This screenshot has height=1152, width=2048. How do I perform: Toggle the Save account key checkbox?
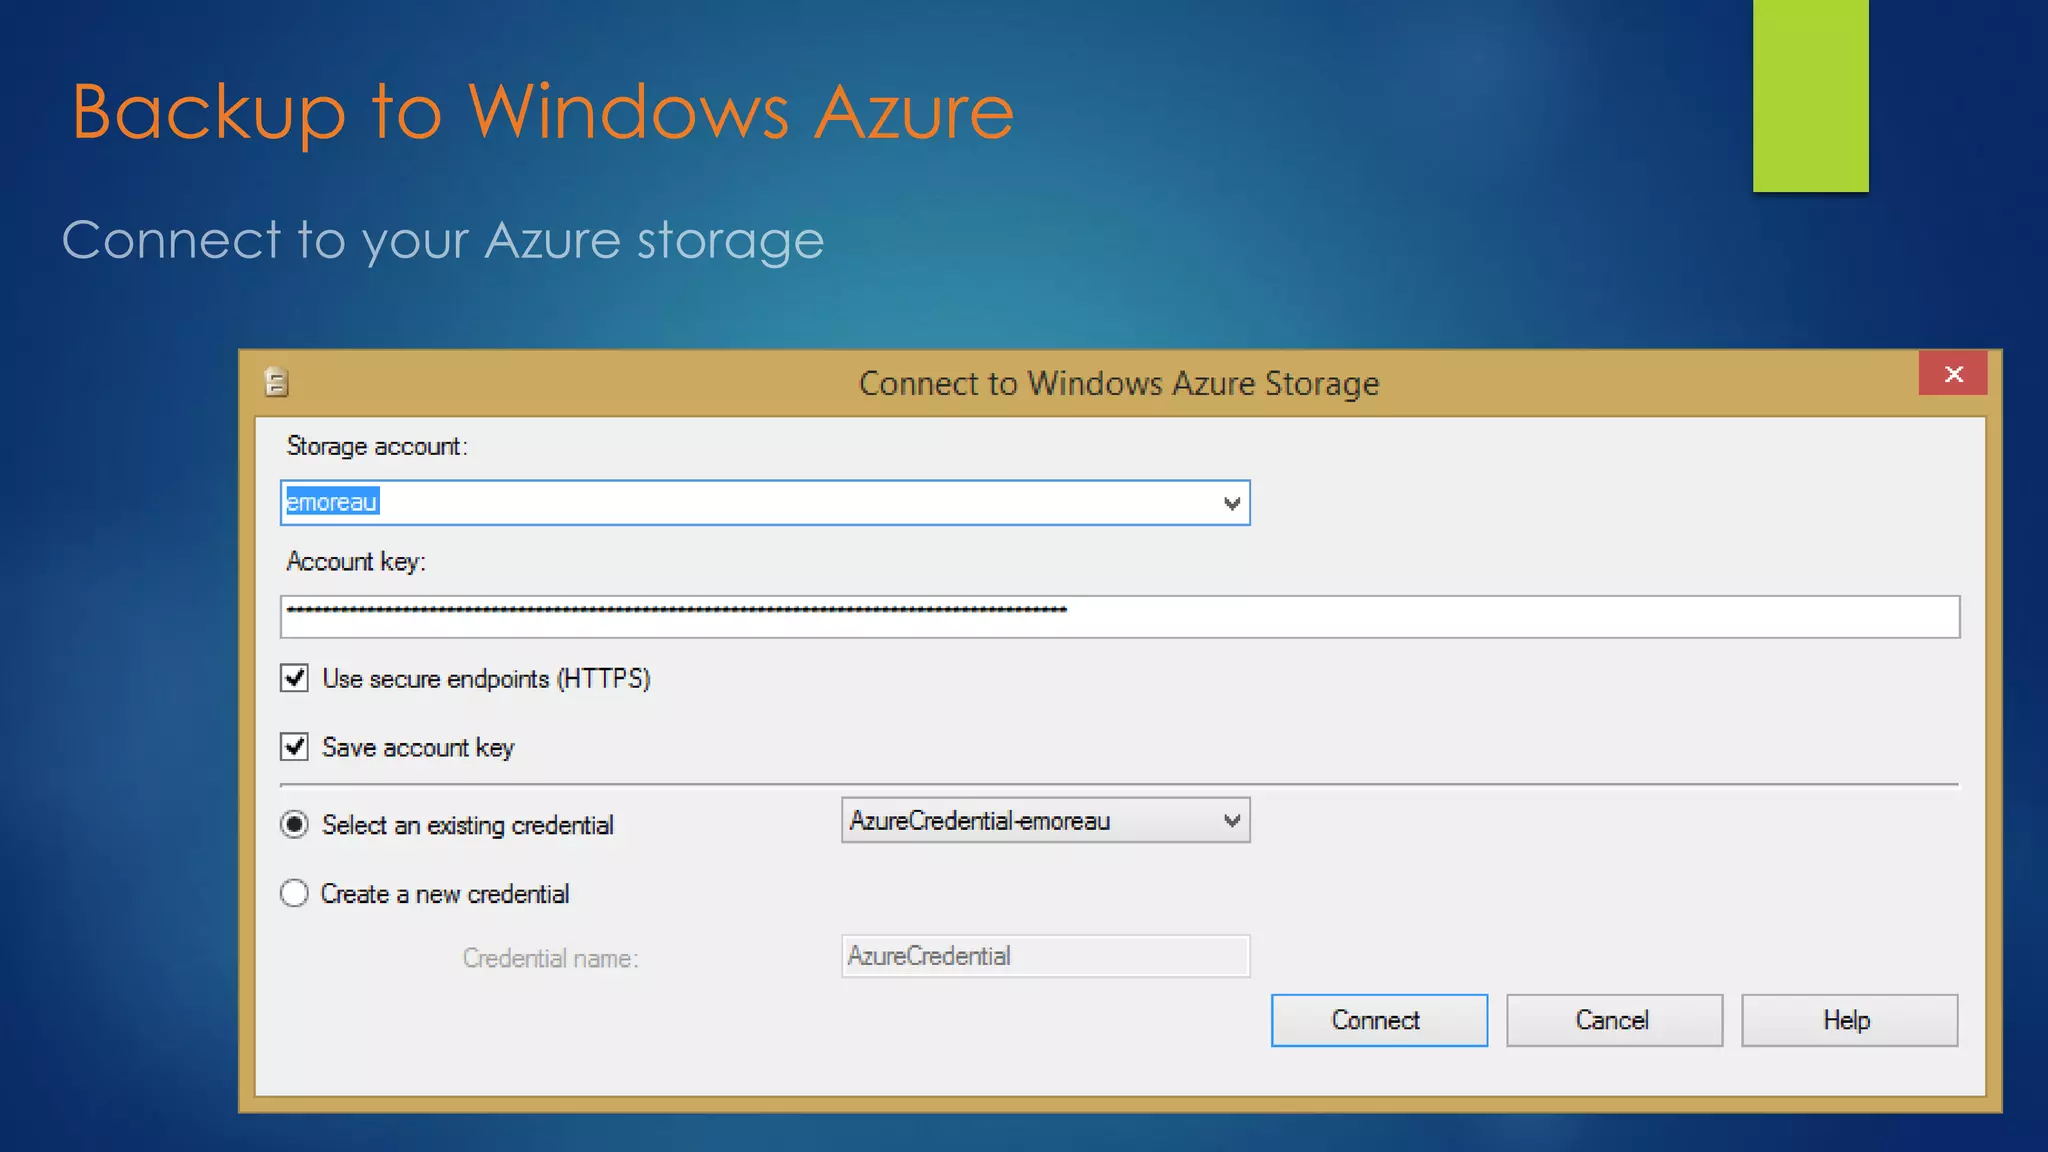click(294, 747)
